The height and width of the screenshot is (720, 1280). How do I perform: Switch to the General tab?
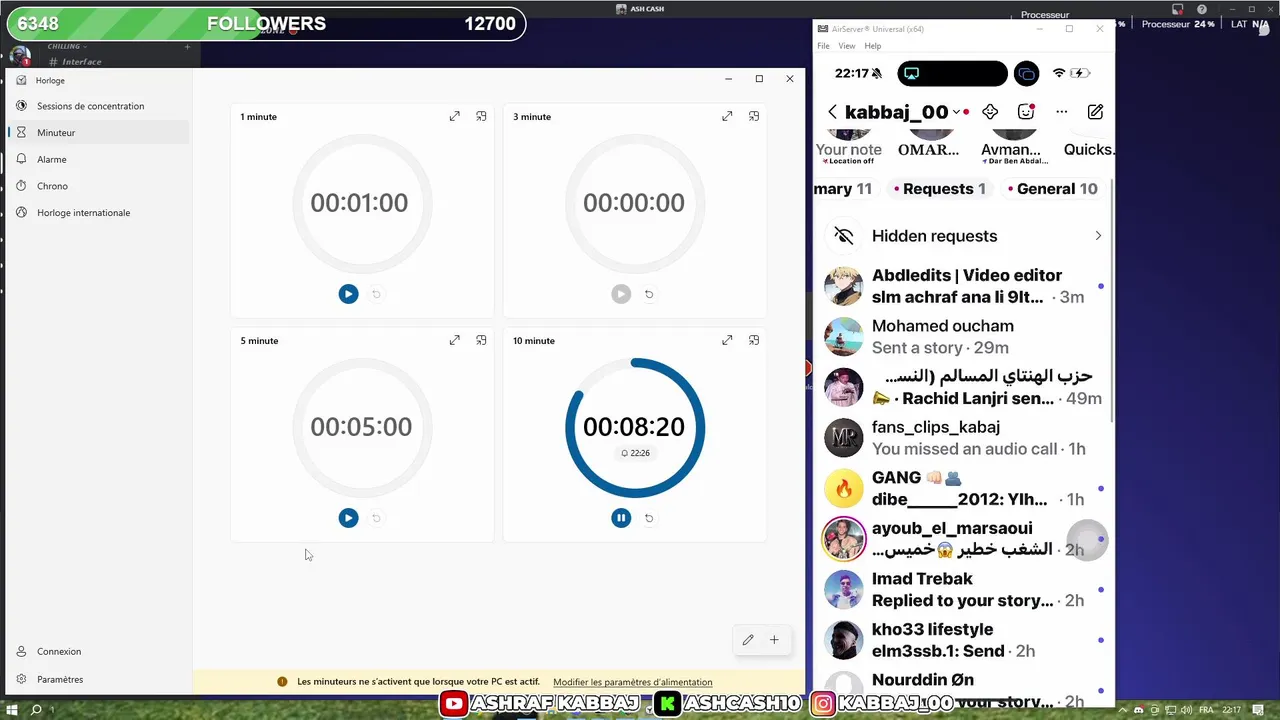tap(1052, 188)
